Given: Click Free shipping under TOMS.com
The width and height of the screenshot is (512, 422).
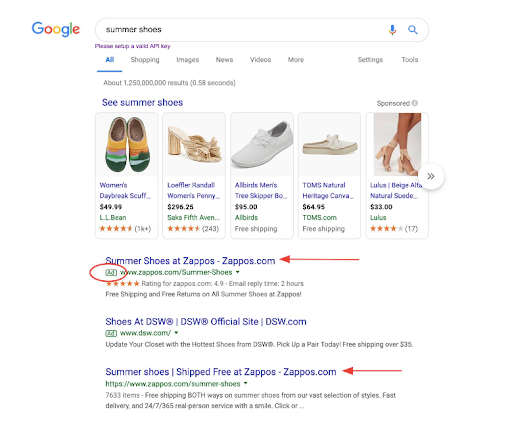Looking at the screenshot, I should [324, 229].
